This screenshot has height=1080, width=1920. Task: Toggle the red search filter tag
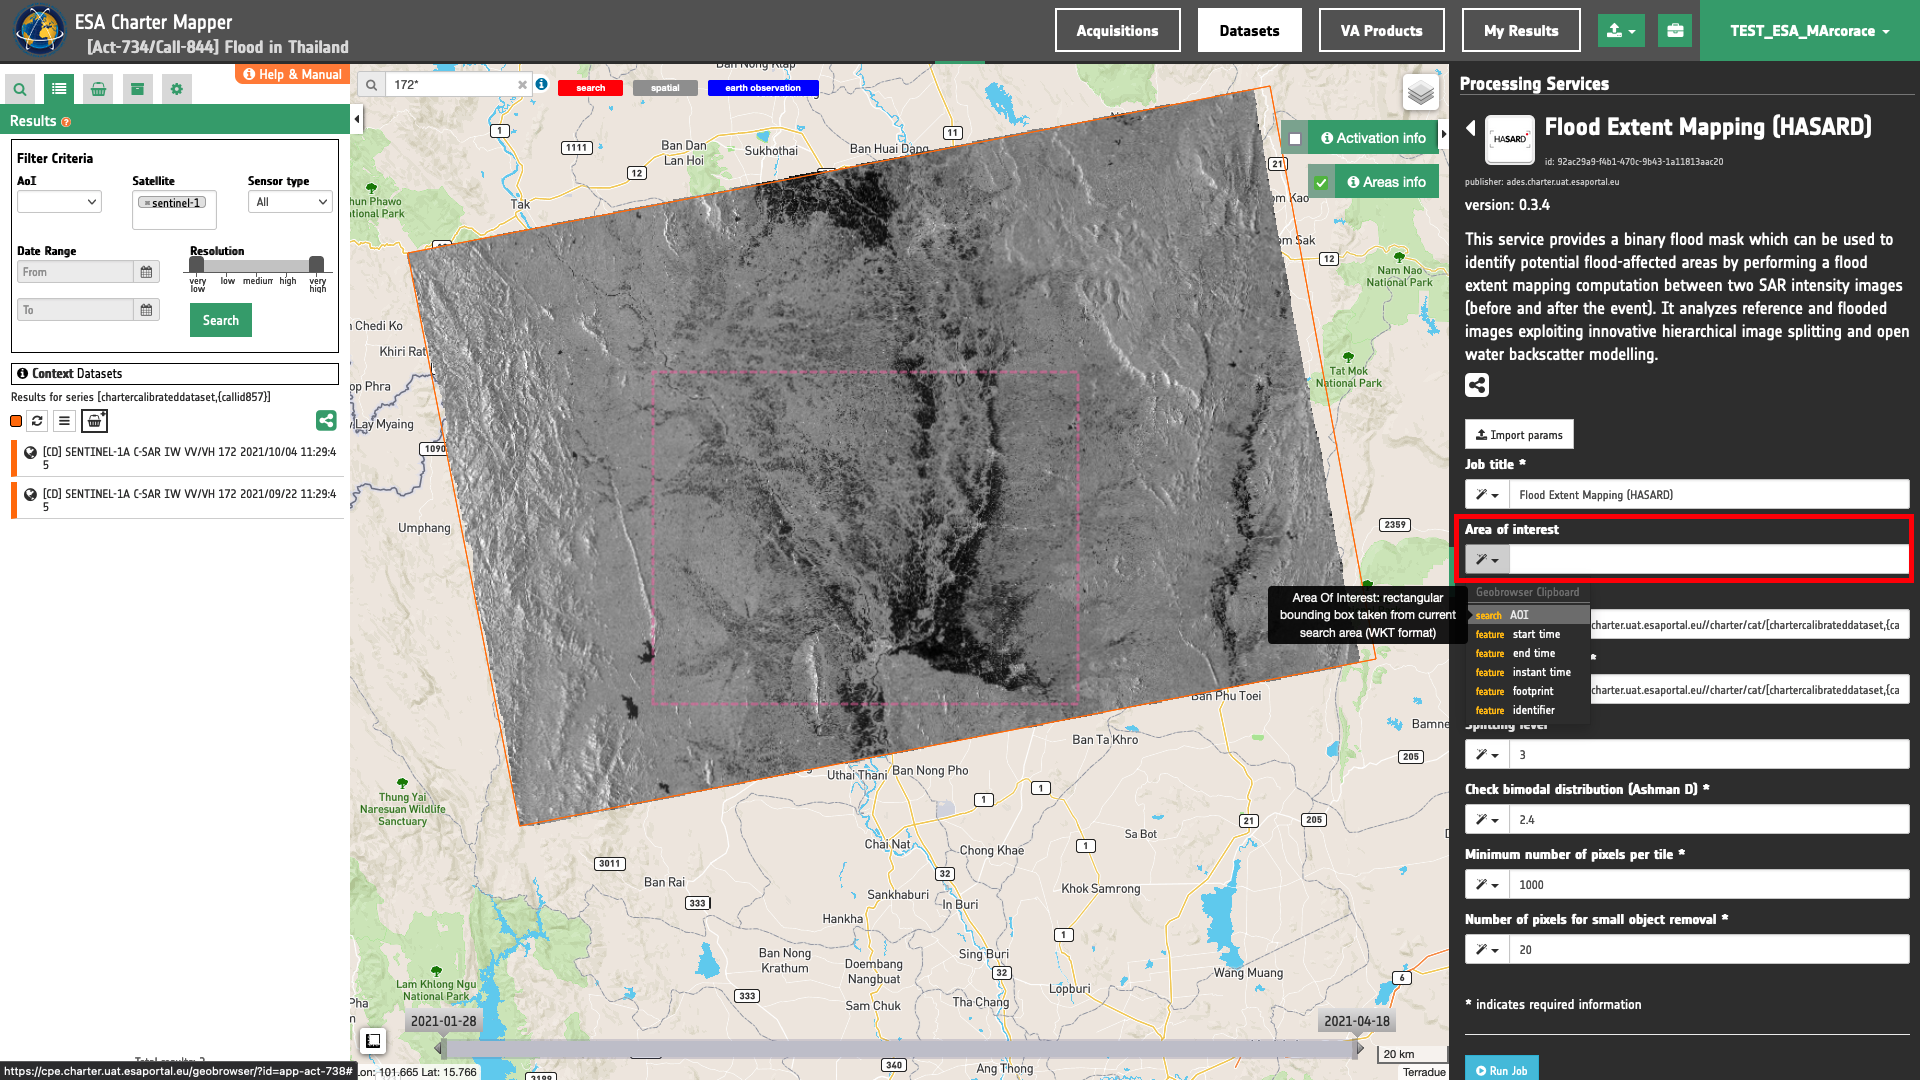point(590,88)
